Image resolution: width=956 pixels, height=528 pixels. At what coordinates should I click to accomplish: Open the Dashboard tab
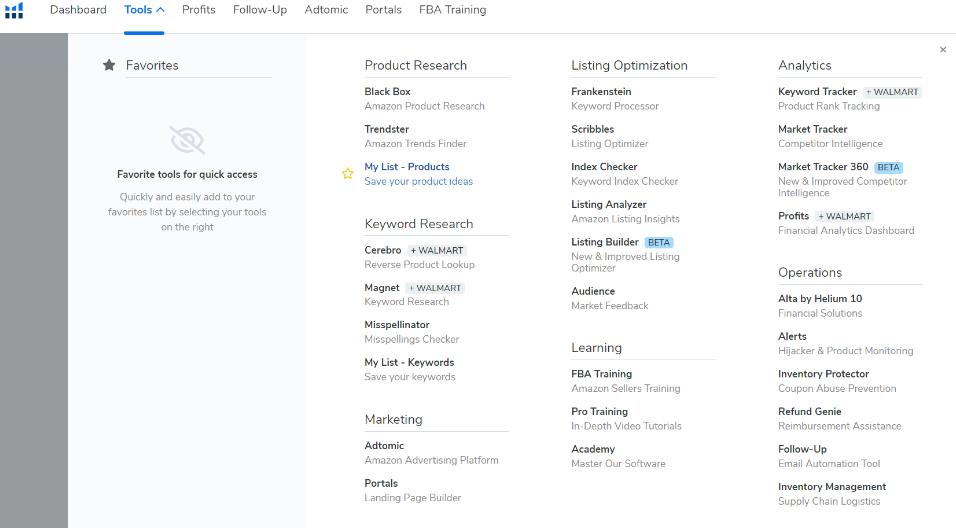(x=78, y=10)
